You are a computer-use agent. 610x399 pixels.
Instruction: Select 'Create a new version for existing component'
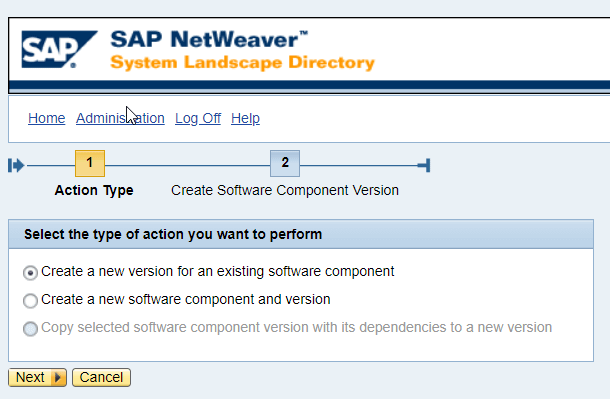click(30, 273)
